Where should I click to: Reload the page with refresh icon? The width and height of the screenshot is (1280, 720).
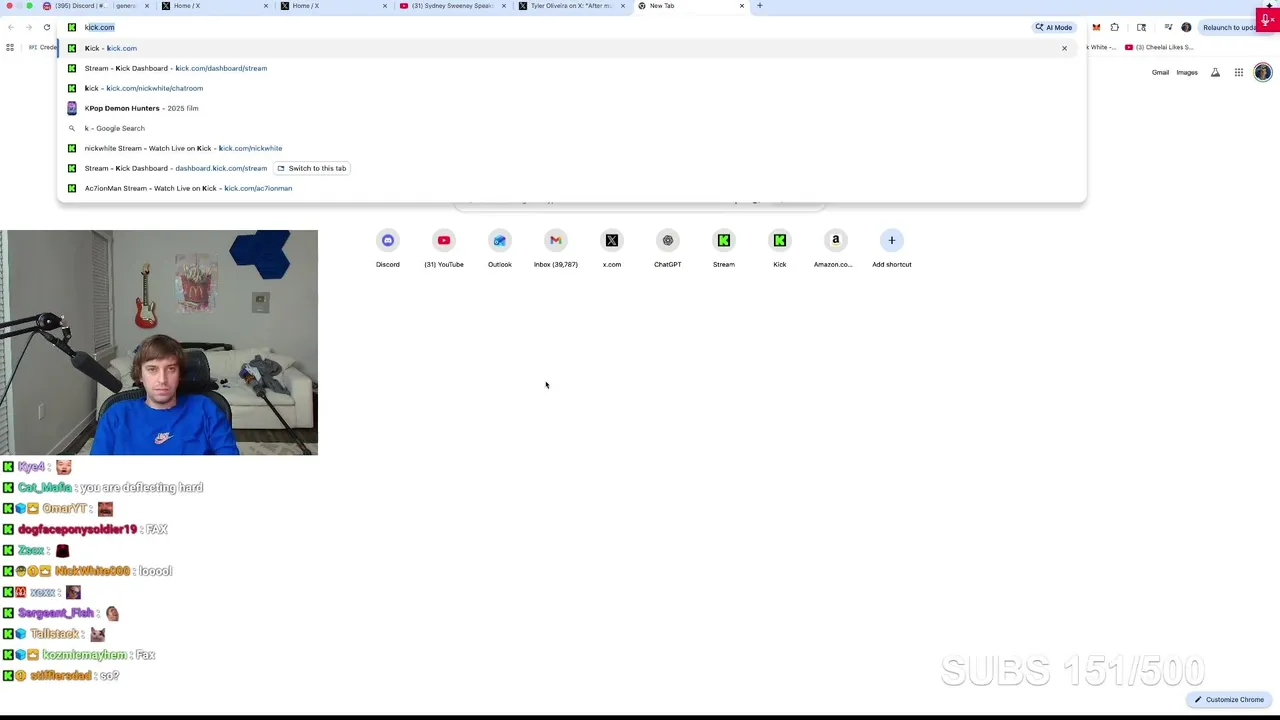[46, 27]
